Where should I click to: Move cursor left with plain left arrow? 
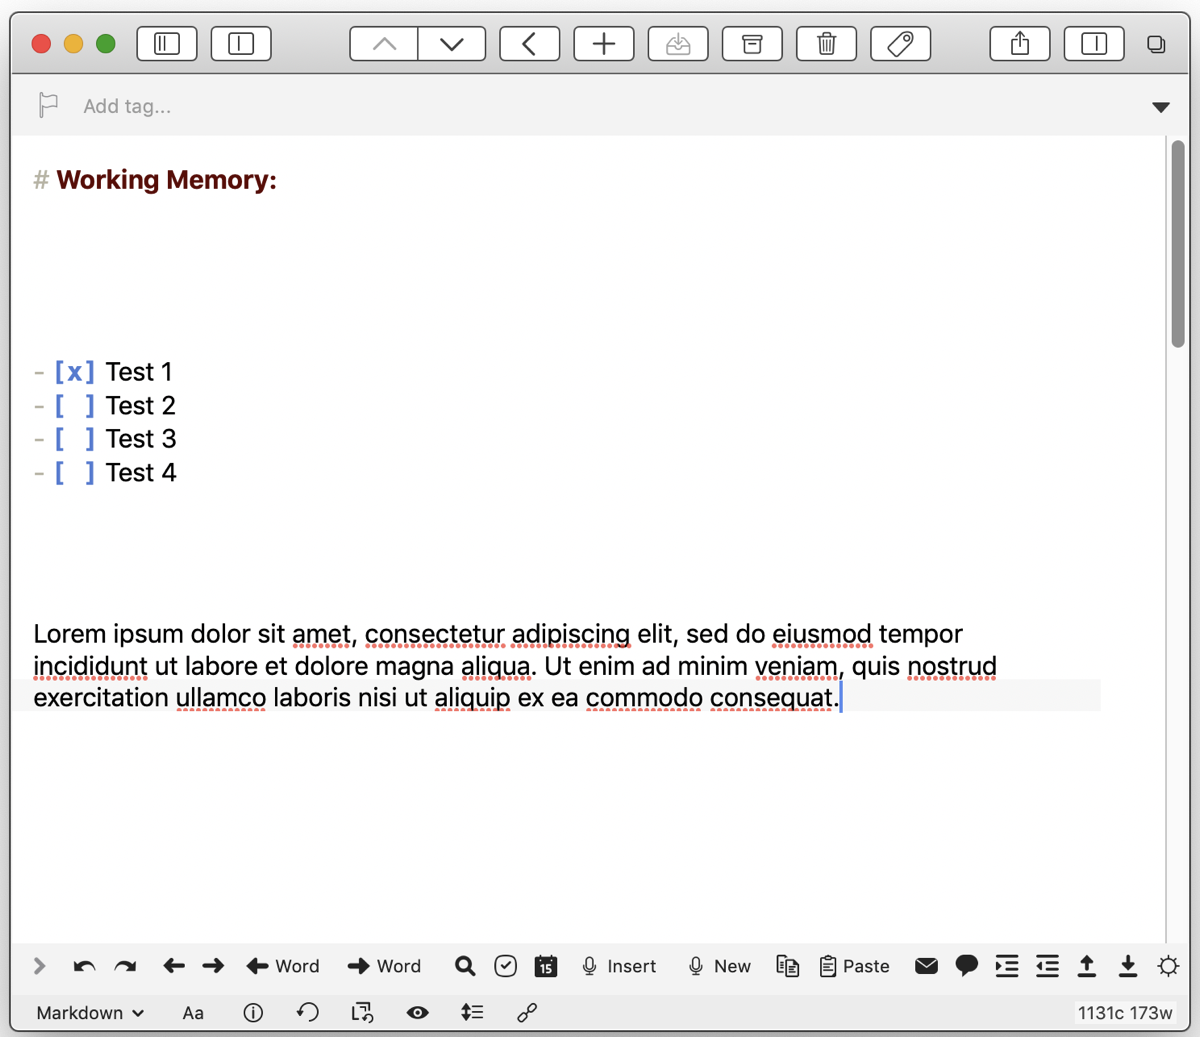click(174, 966)
